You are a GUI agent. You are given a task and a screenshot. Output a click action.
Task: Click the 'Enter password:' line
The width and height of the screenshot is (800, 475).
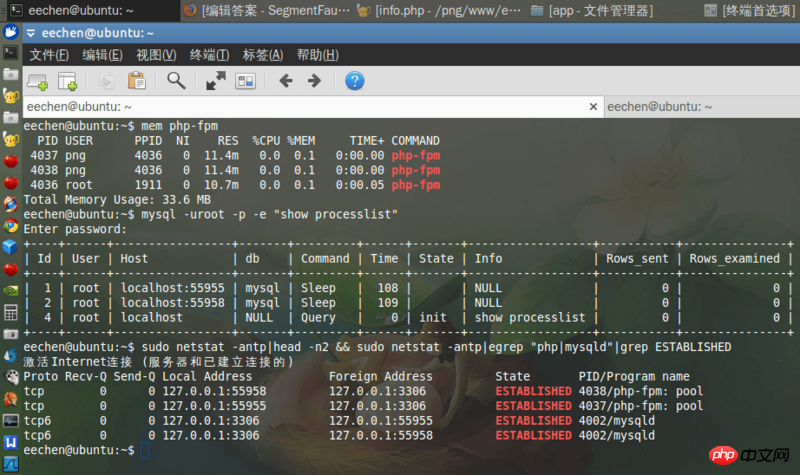click(x=75, y=229)
